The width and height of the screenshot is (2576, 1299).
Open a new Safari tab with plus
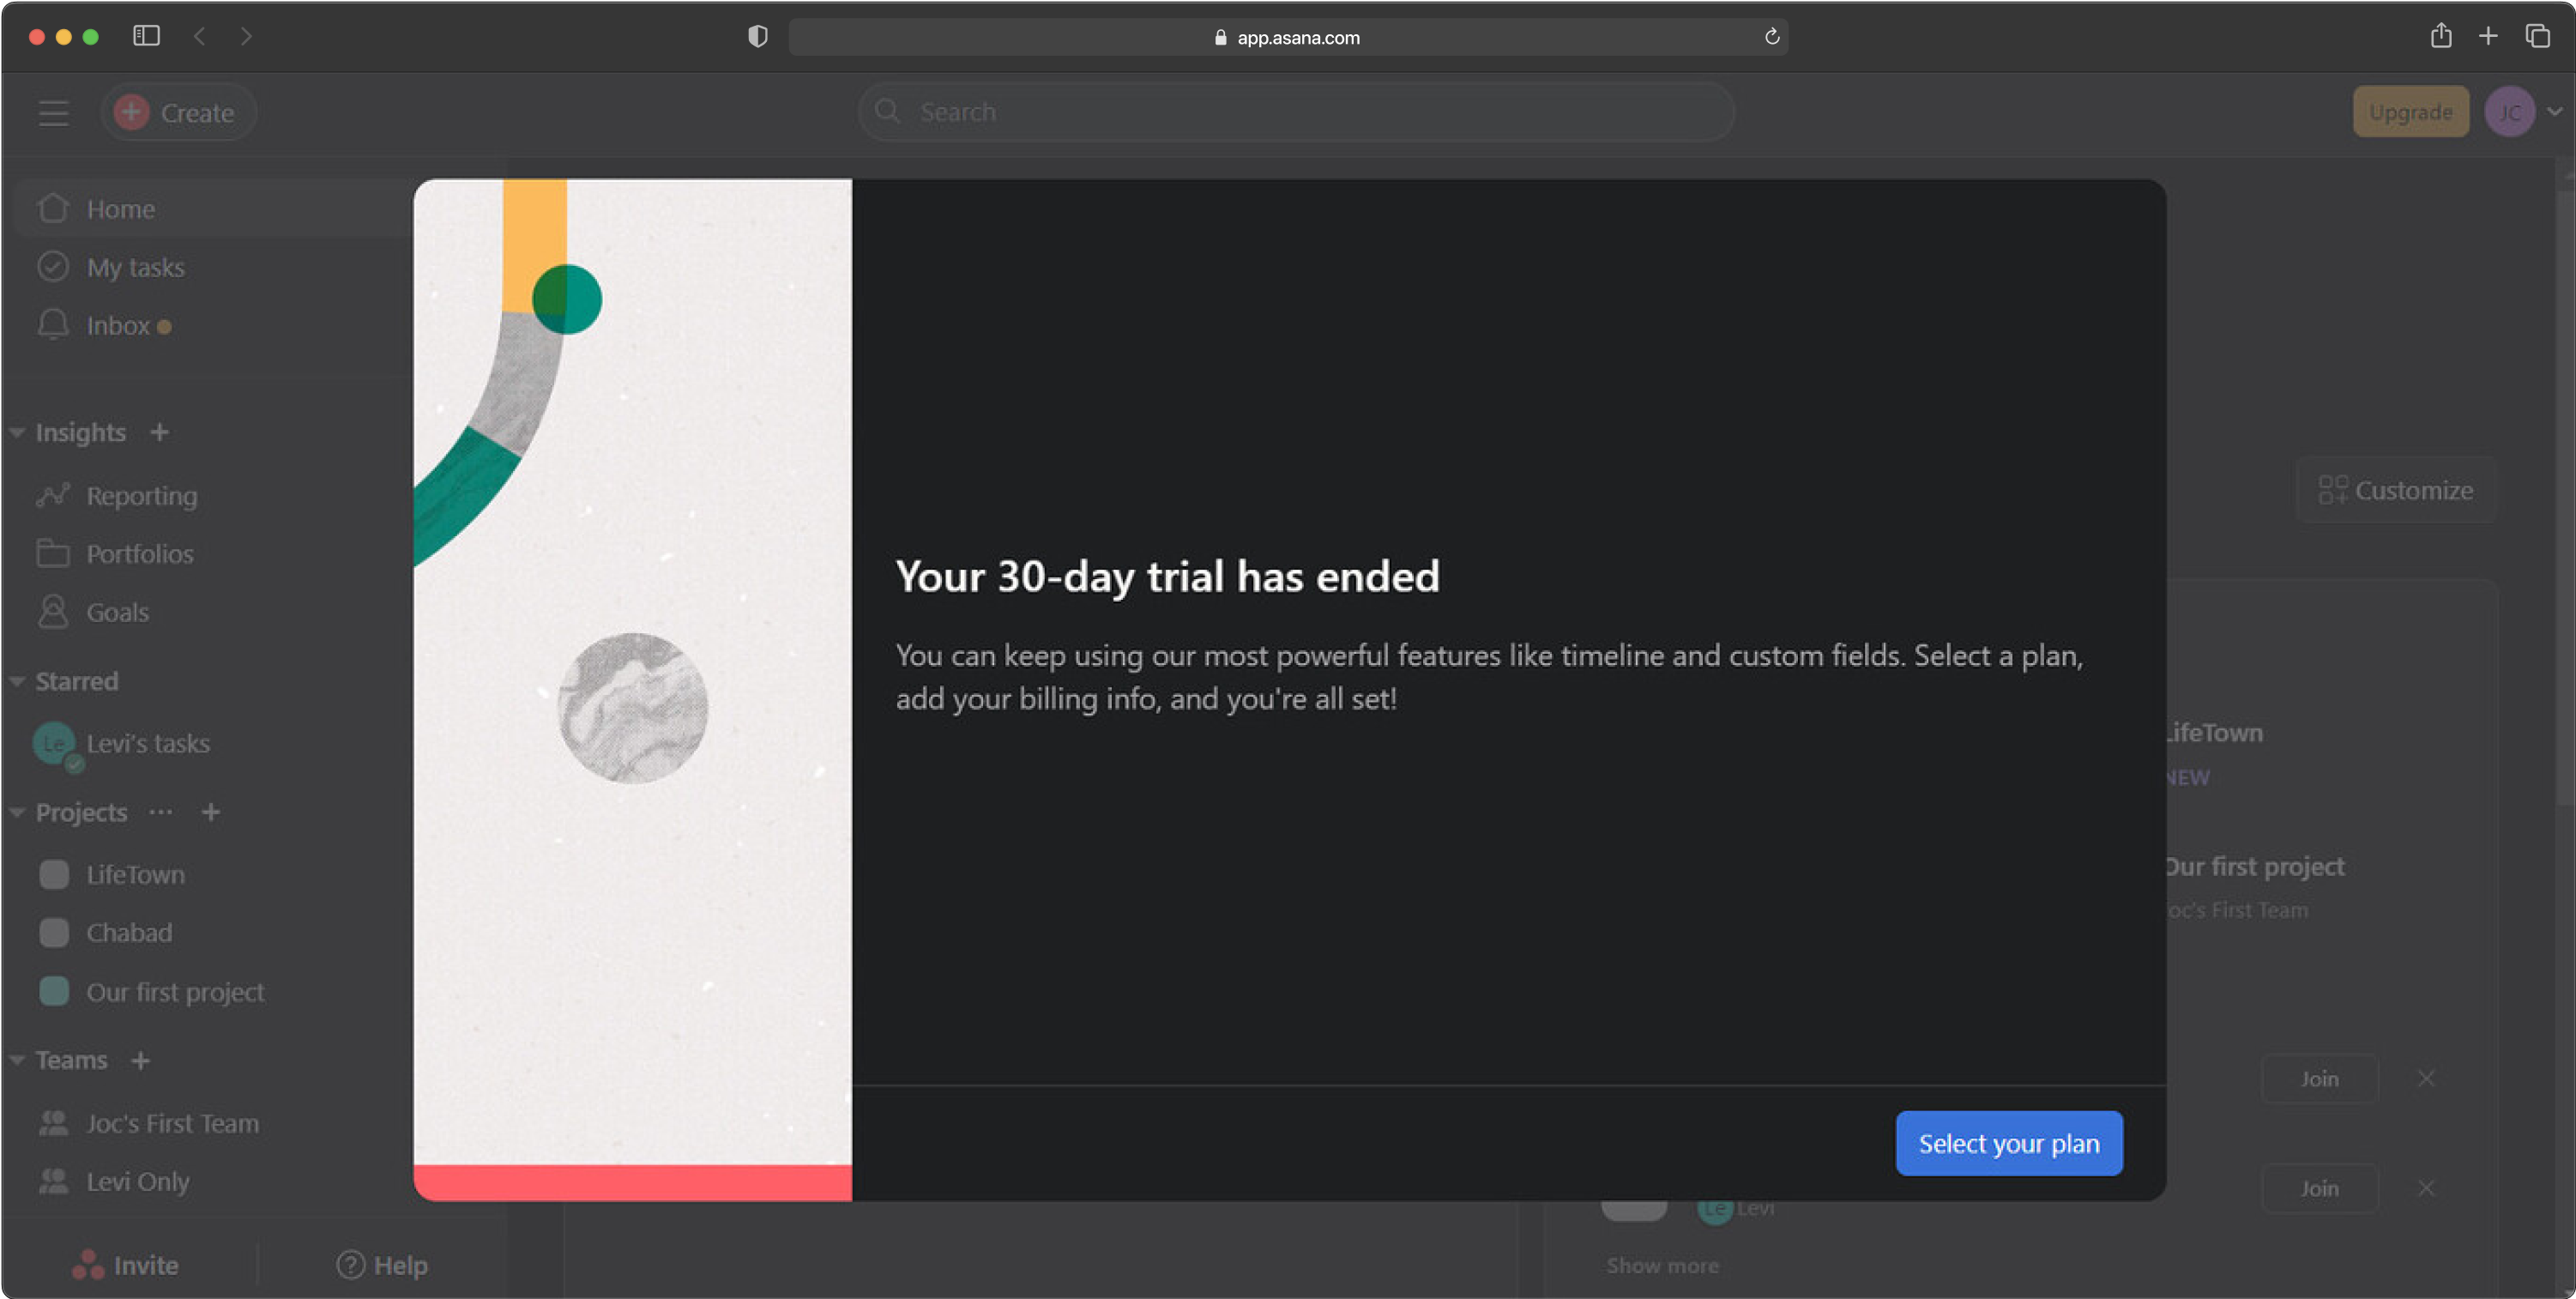(x=2488, y=36)
